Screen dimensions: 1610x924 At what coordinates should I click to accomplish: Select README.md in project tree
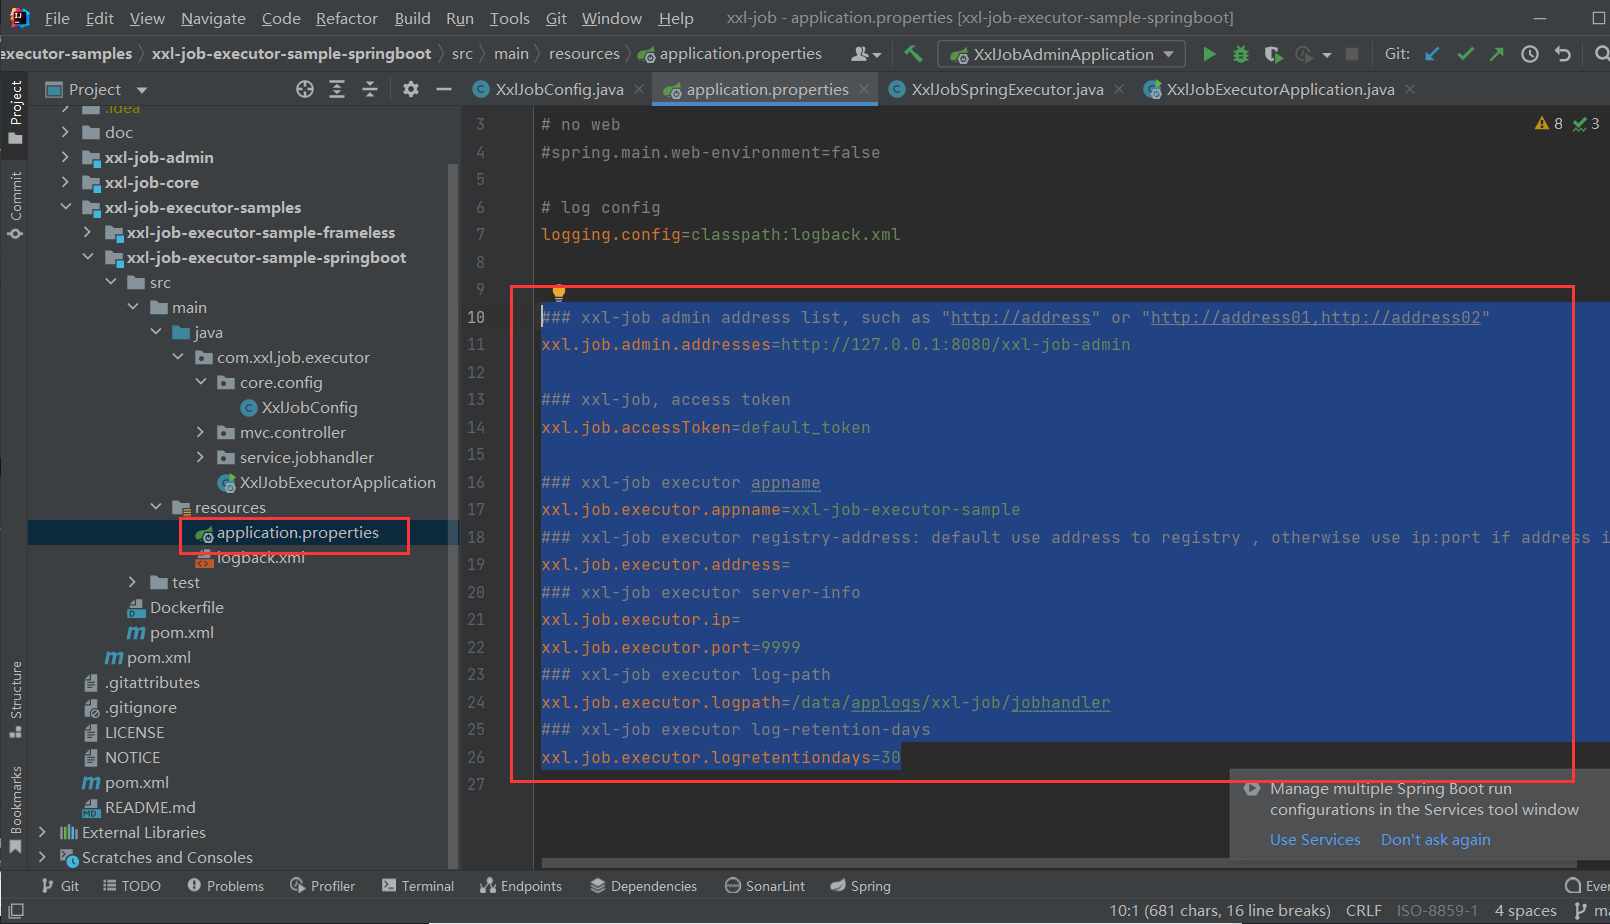coord(150,807)
